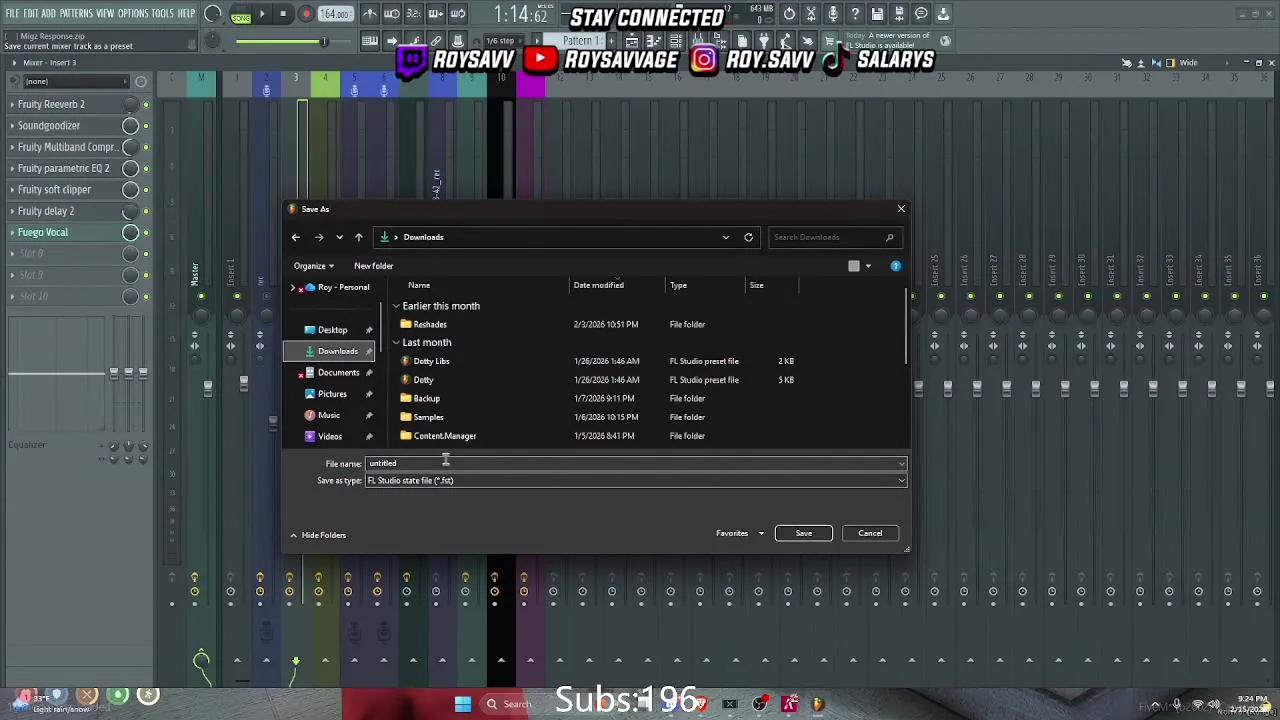Screen dimensions: 1280x720
Task: Toggle Fruity soft clipper on/off
Action: pos(146,190)
